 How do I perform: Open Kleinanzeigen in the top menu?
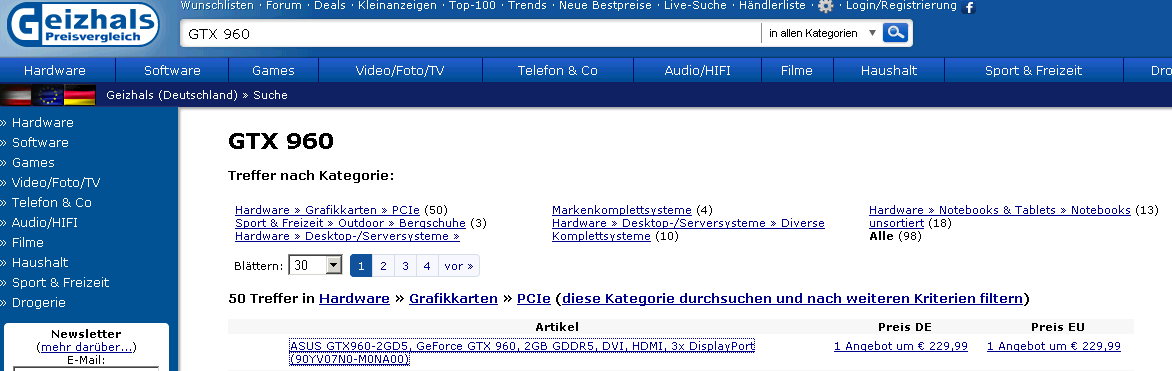(x=398, y=5)
